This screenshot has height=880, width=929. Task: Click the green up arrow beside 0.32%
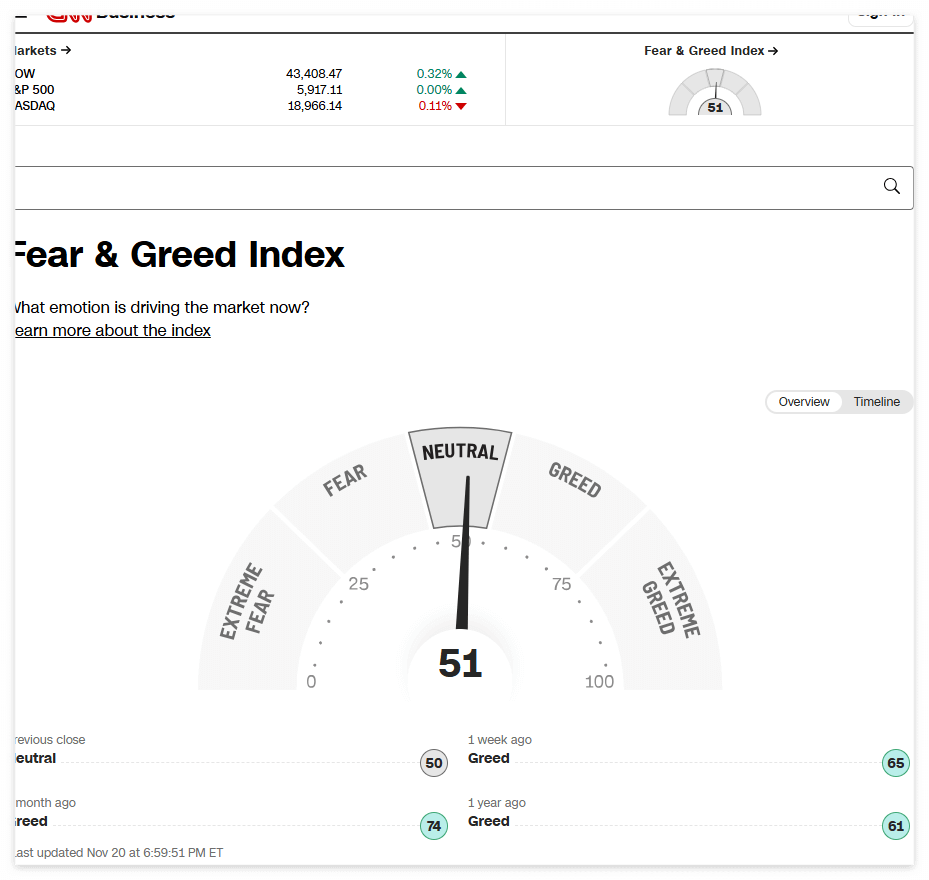[462, 75]
